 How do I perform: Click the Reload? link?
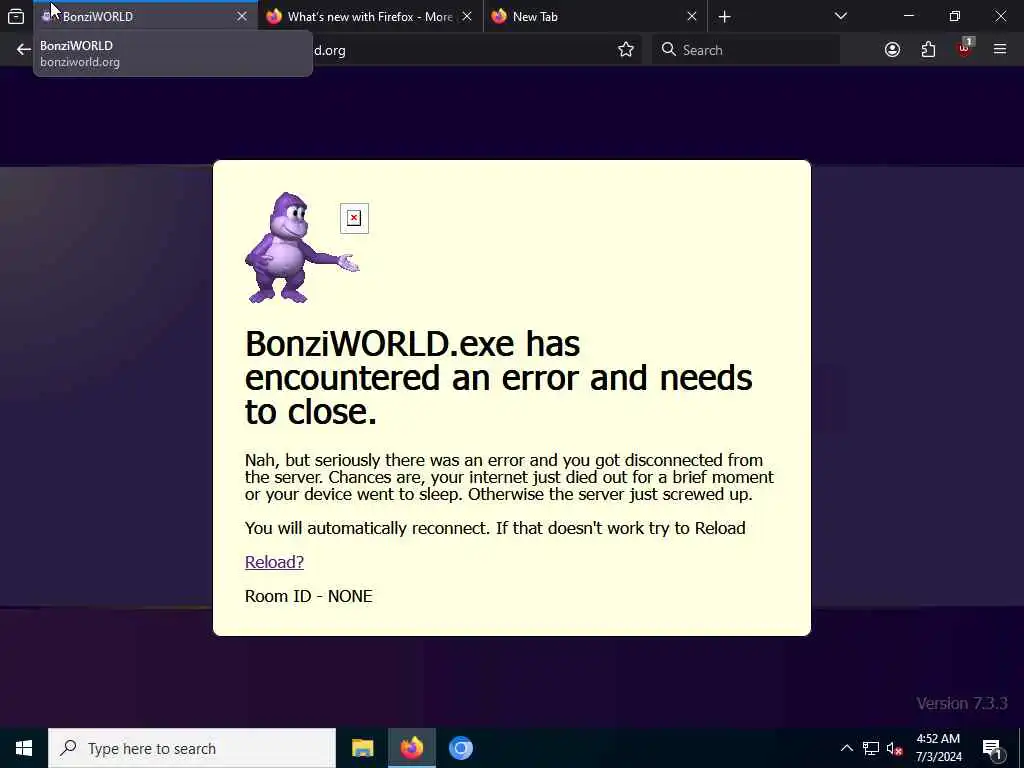[x=274, y=562]
